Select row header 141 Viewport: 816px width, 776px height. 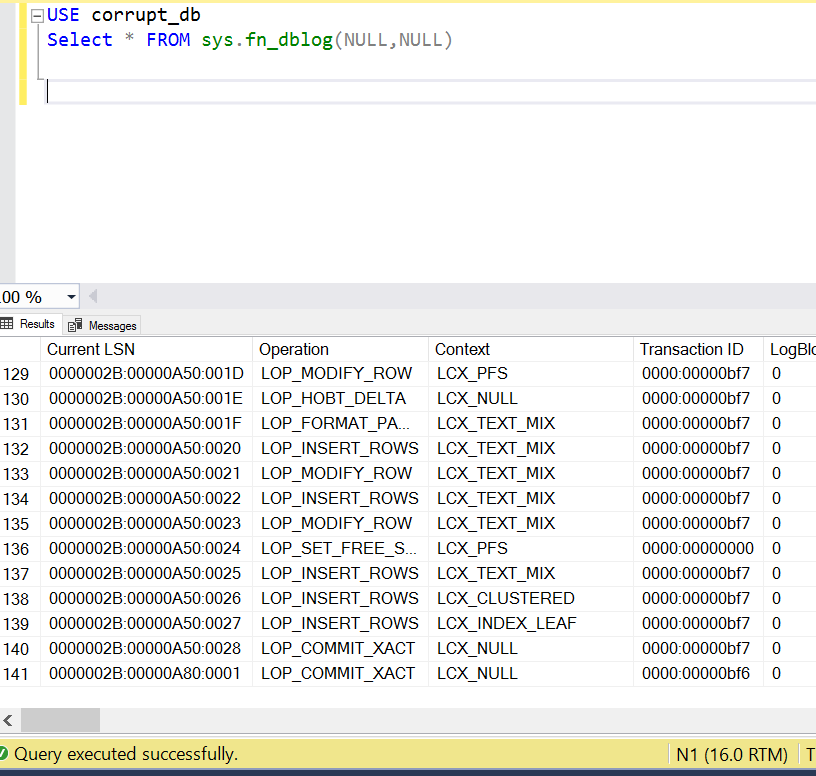[x=20, y=674]
